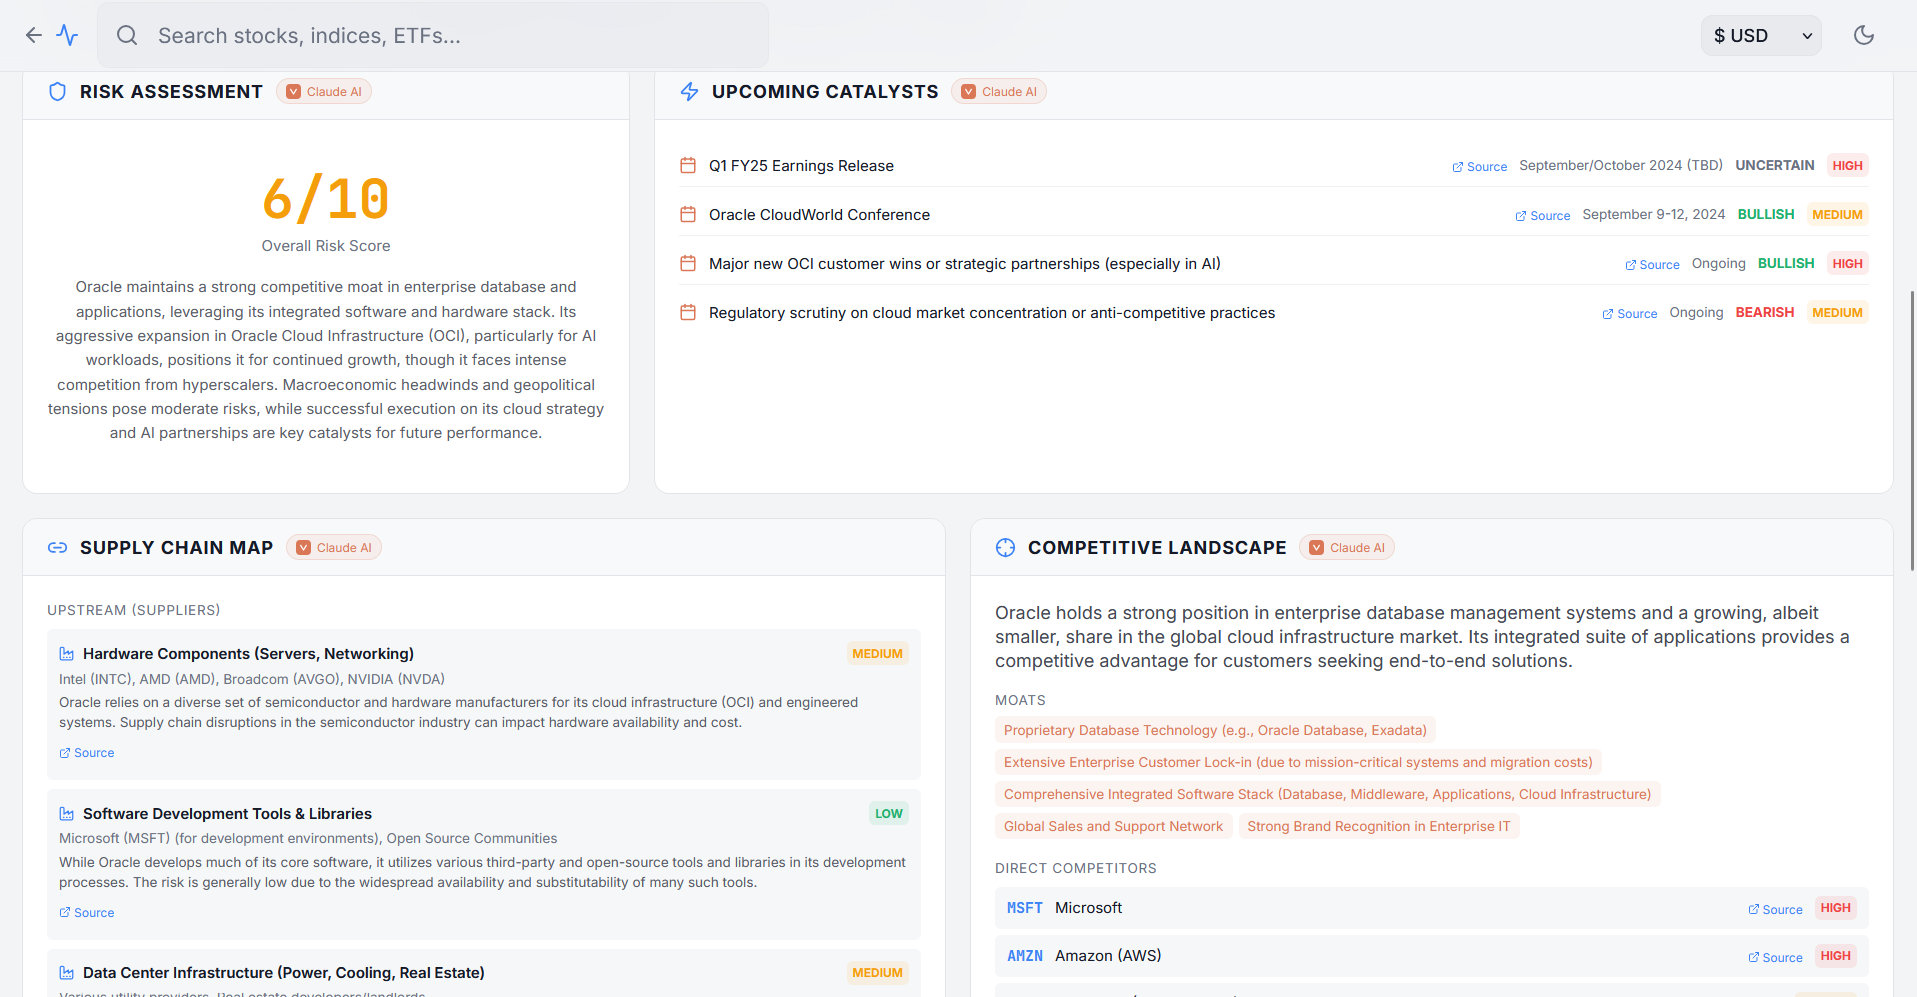Open the app's pulse logo icon

pos(67,35)
